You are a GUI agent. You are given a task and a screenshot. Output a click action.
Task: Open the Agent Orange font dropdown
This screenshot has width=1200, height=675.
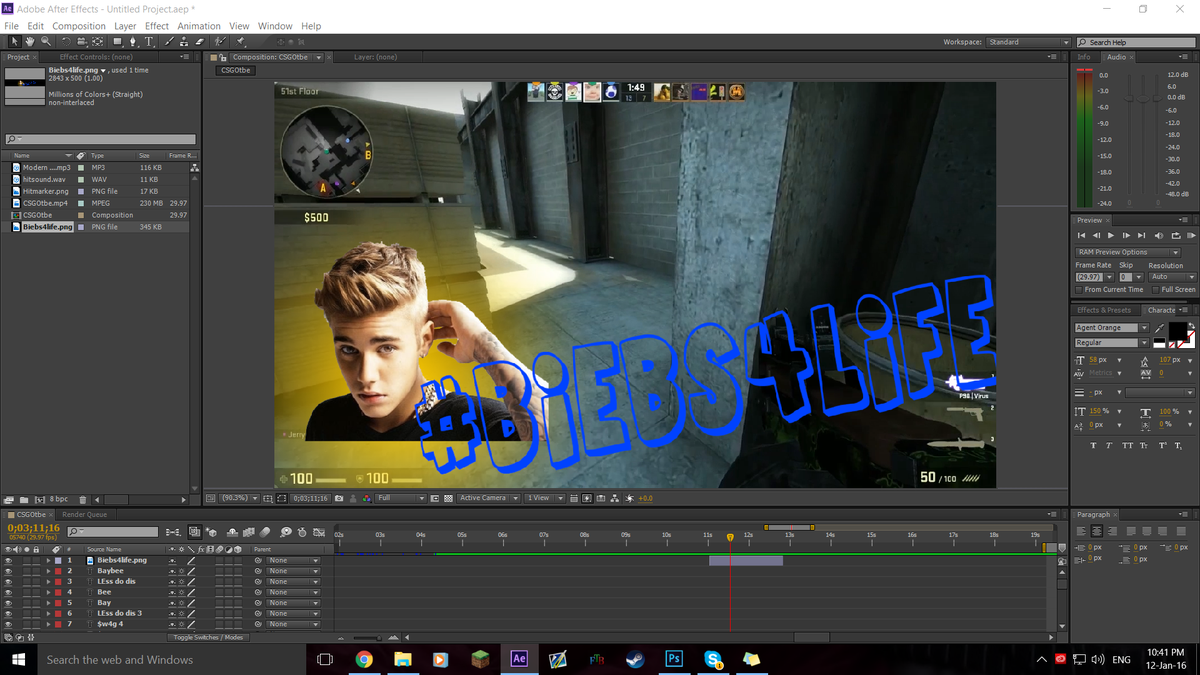tap(1110, 328)
